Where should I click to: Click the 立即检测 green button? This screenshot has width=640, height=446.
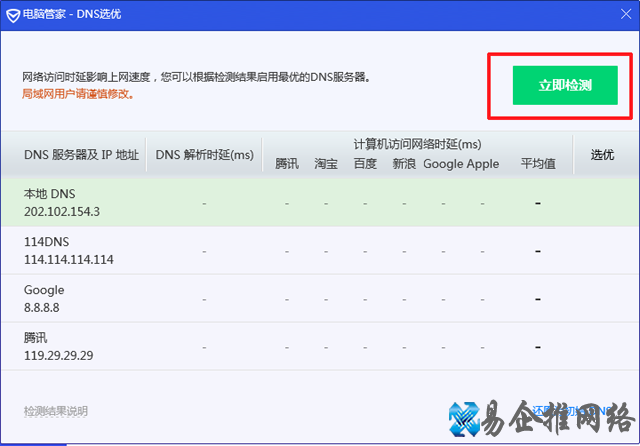tap(565, 85)
